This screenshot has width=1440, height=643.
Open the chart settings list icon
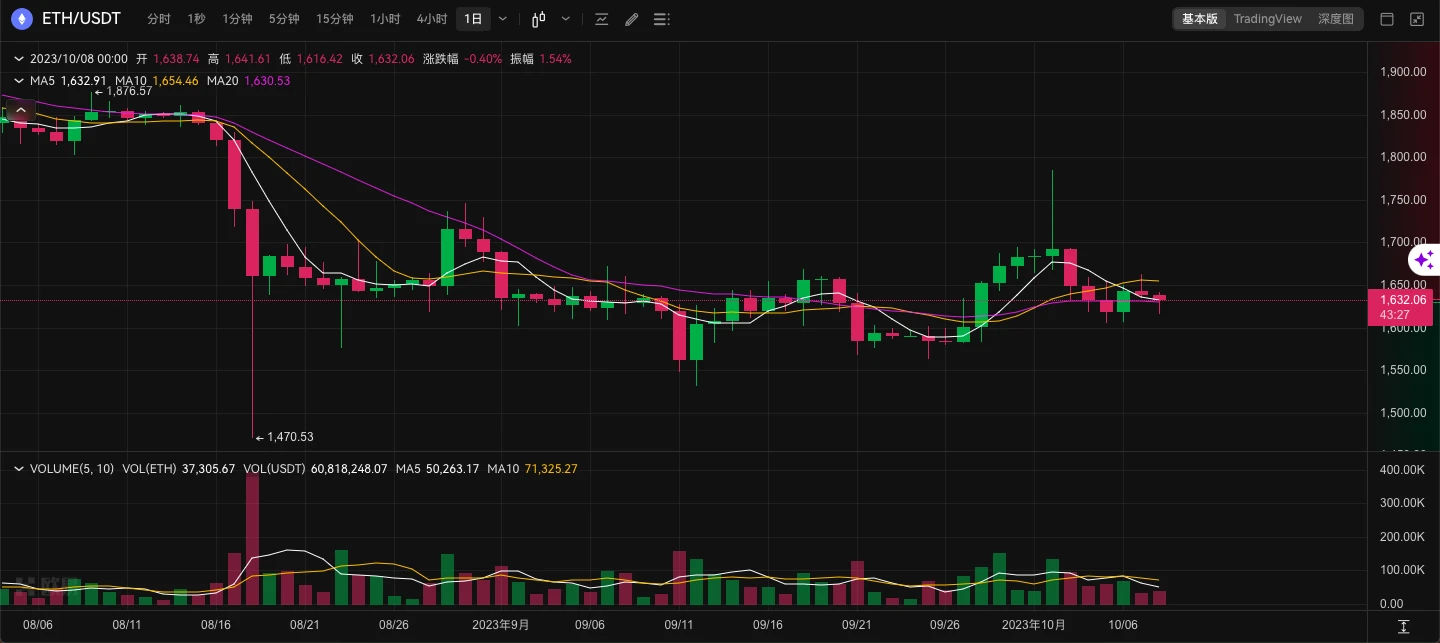click(x=661, y=19)
